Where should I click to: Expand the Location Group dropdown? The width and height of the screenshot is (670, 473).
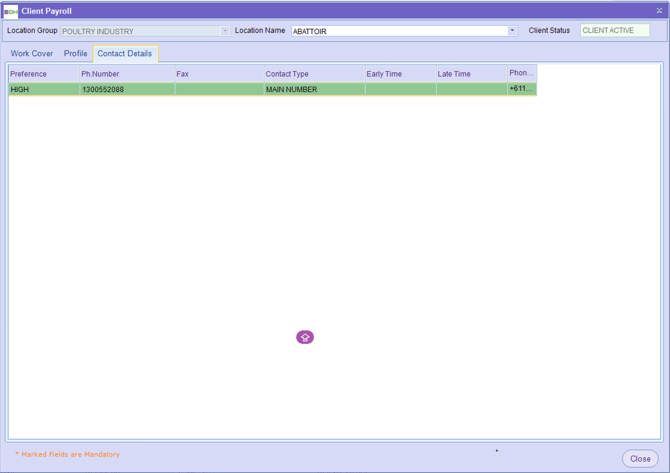point(225,31)
